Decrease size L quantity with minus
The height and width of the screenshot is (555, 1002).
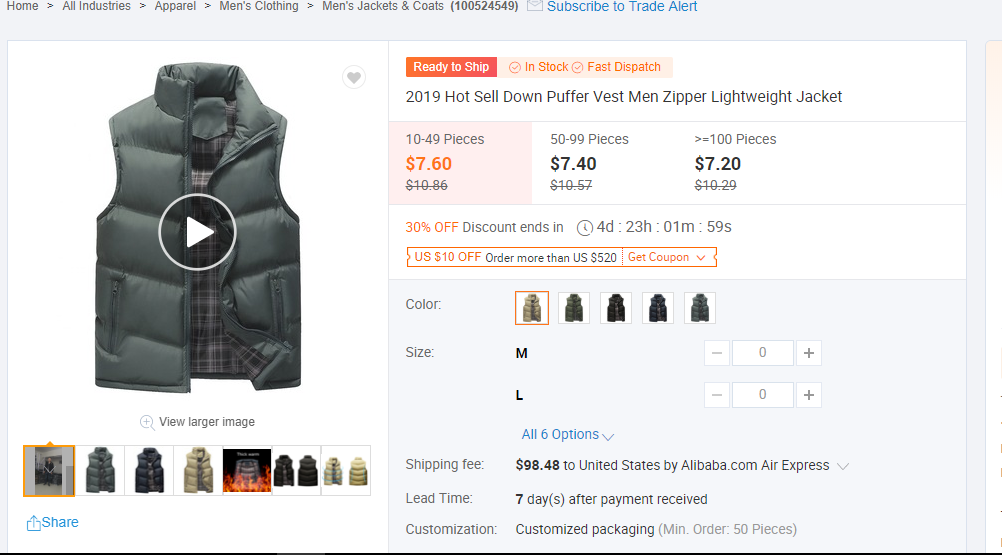(717, 395)
